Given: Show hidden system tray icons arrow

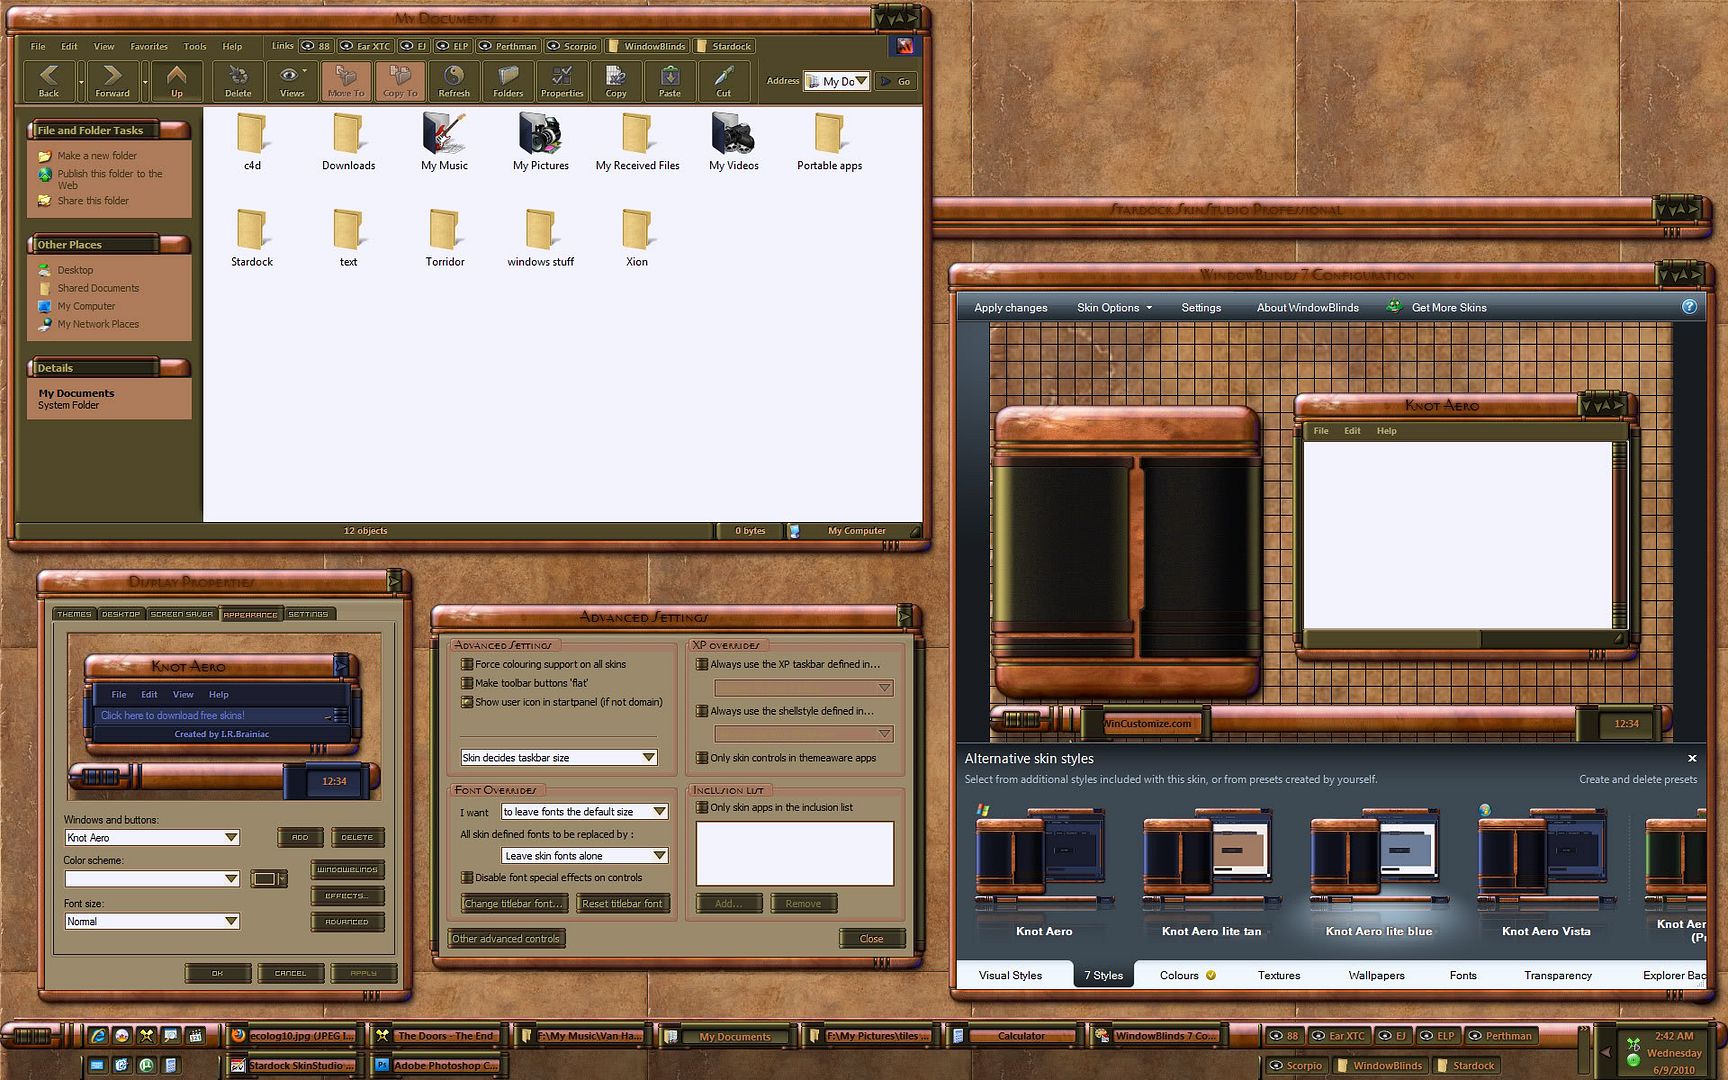Looking at the screenshot, I should (x=1606, y=1051).
